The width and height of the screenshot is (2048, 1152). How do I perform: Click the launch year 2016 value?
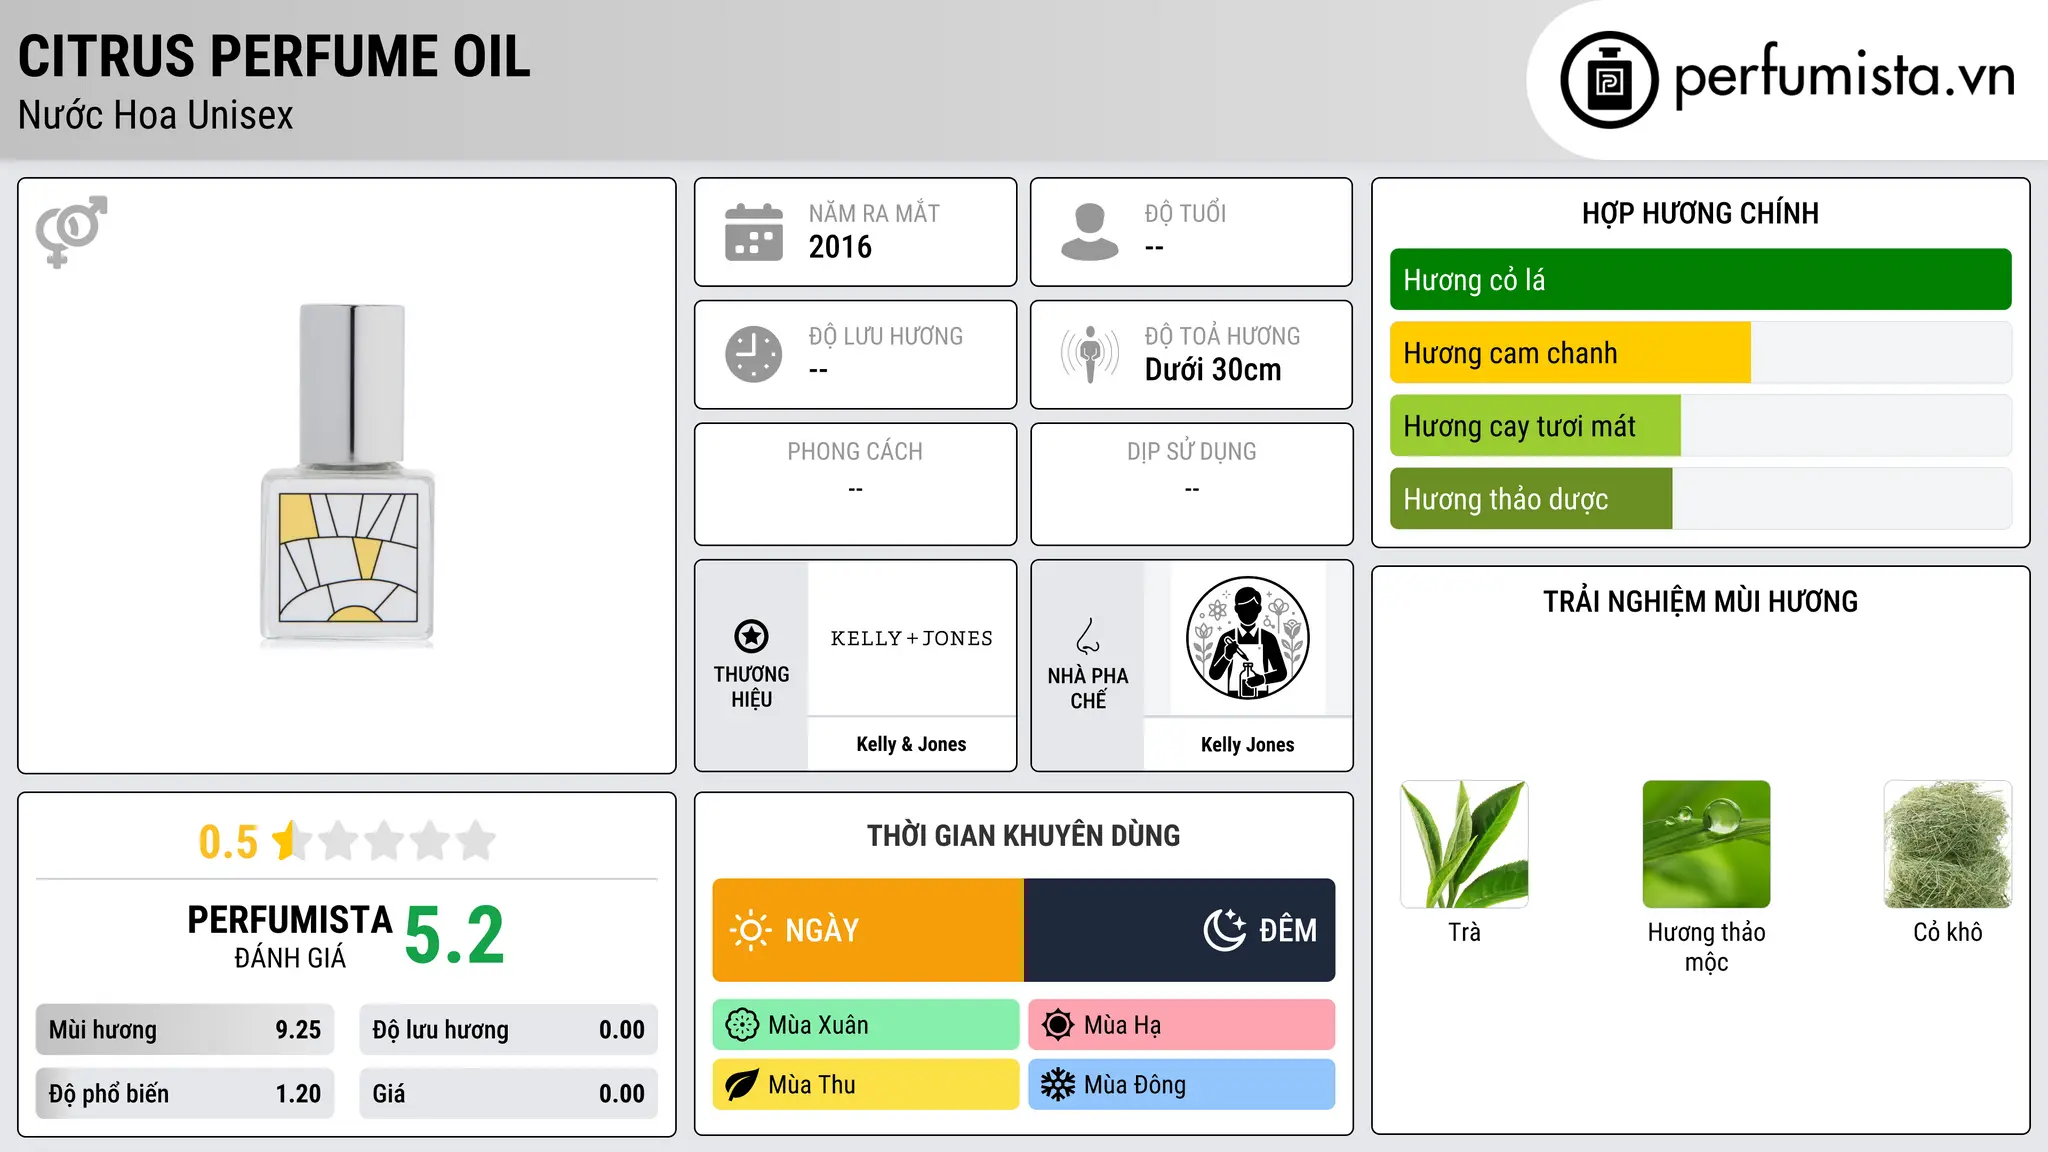coord(840,247)
